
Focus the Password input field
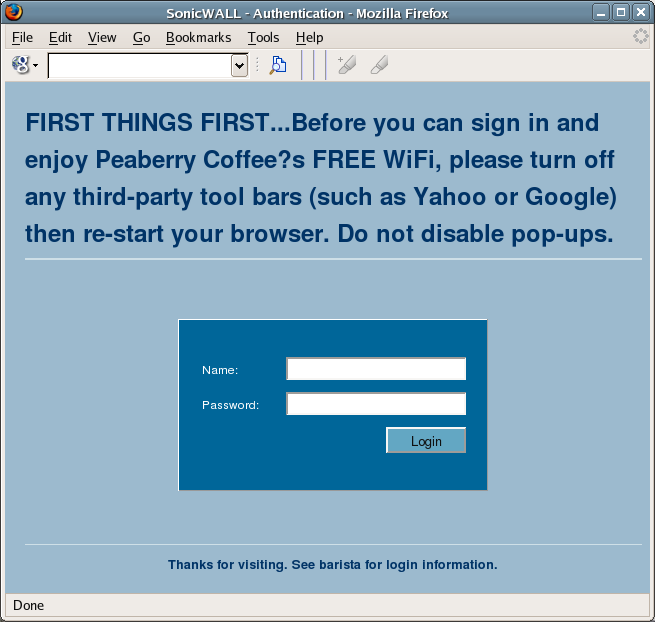click(x=376, y=404)
